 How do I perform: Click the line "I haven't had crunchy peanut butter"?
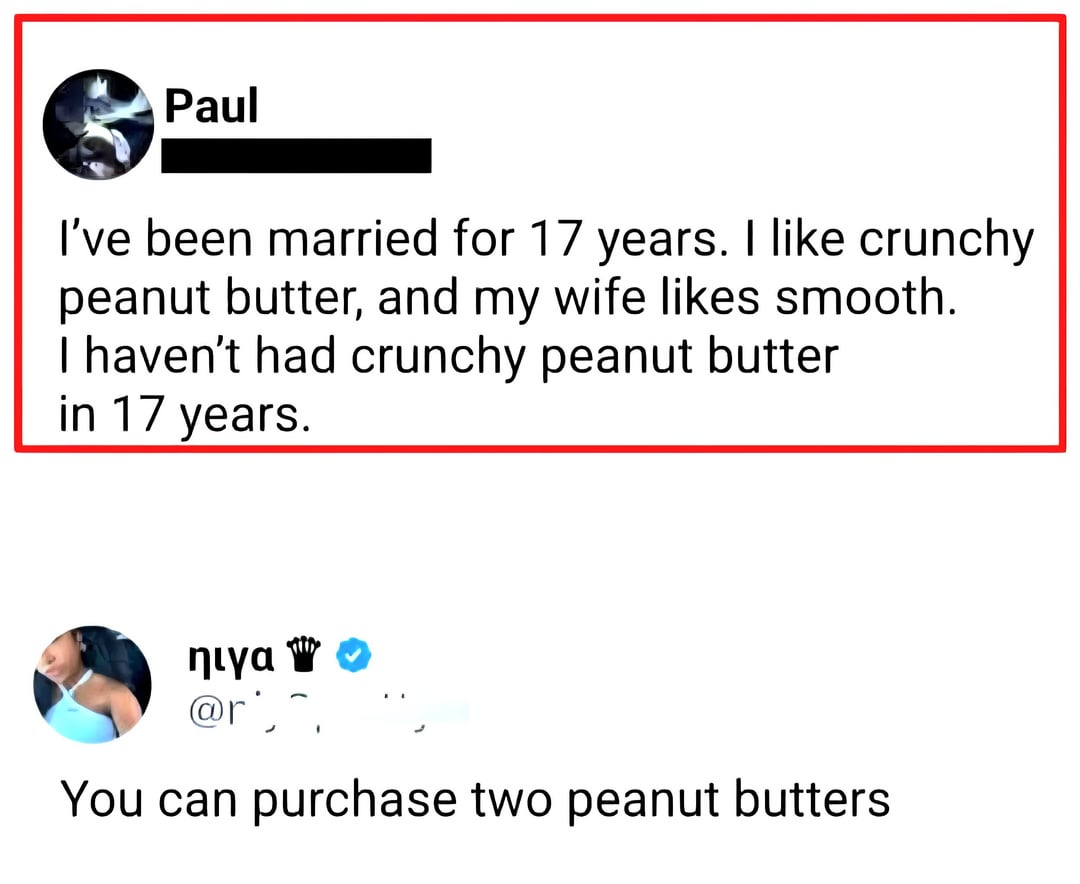point(447,357)
